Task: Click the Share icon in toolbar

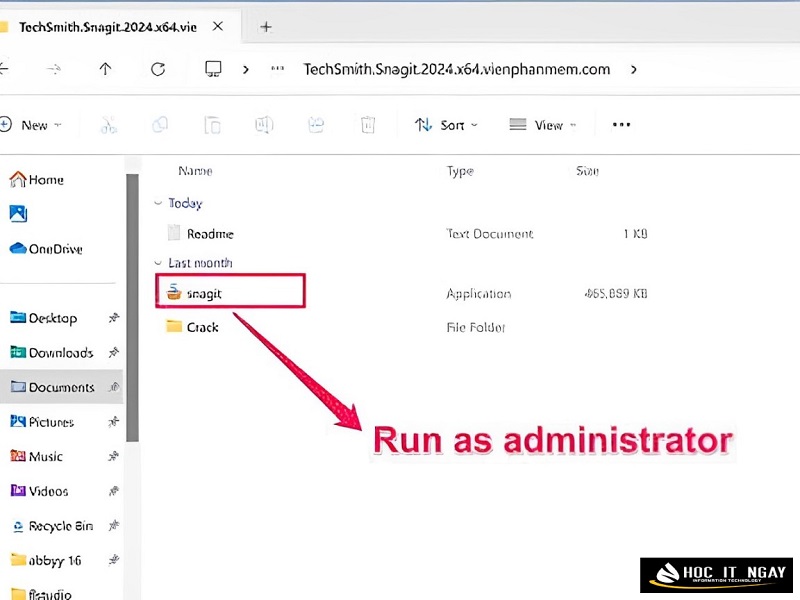Action: (x=316, y=124)
